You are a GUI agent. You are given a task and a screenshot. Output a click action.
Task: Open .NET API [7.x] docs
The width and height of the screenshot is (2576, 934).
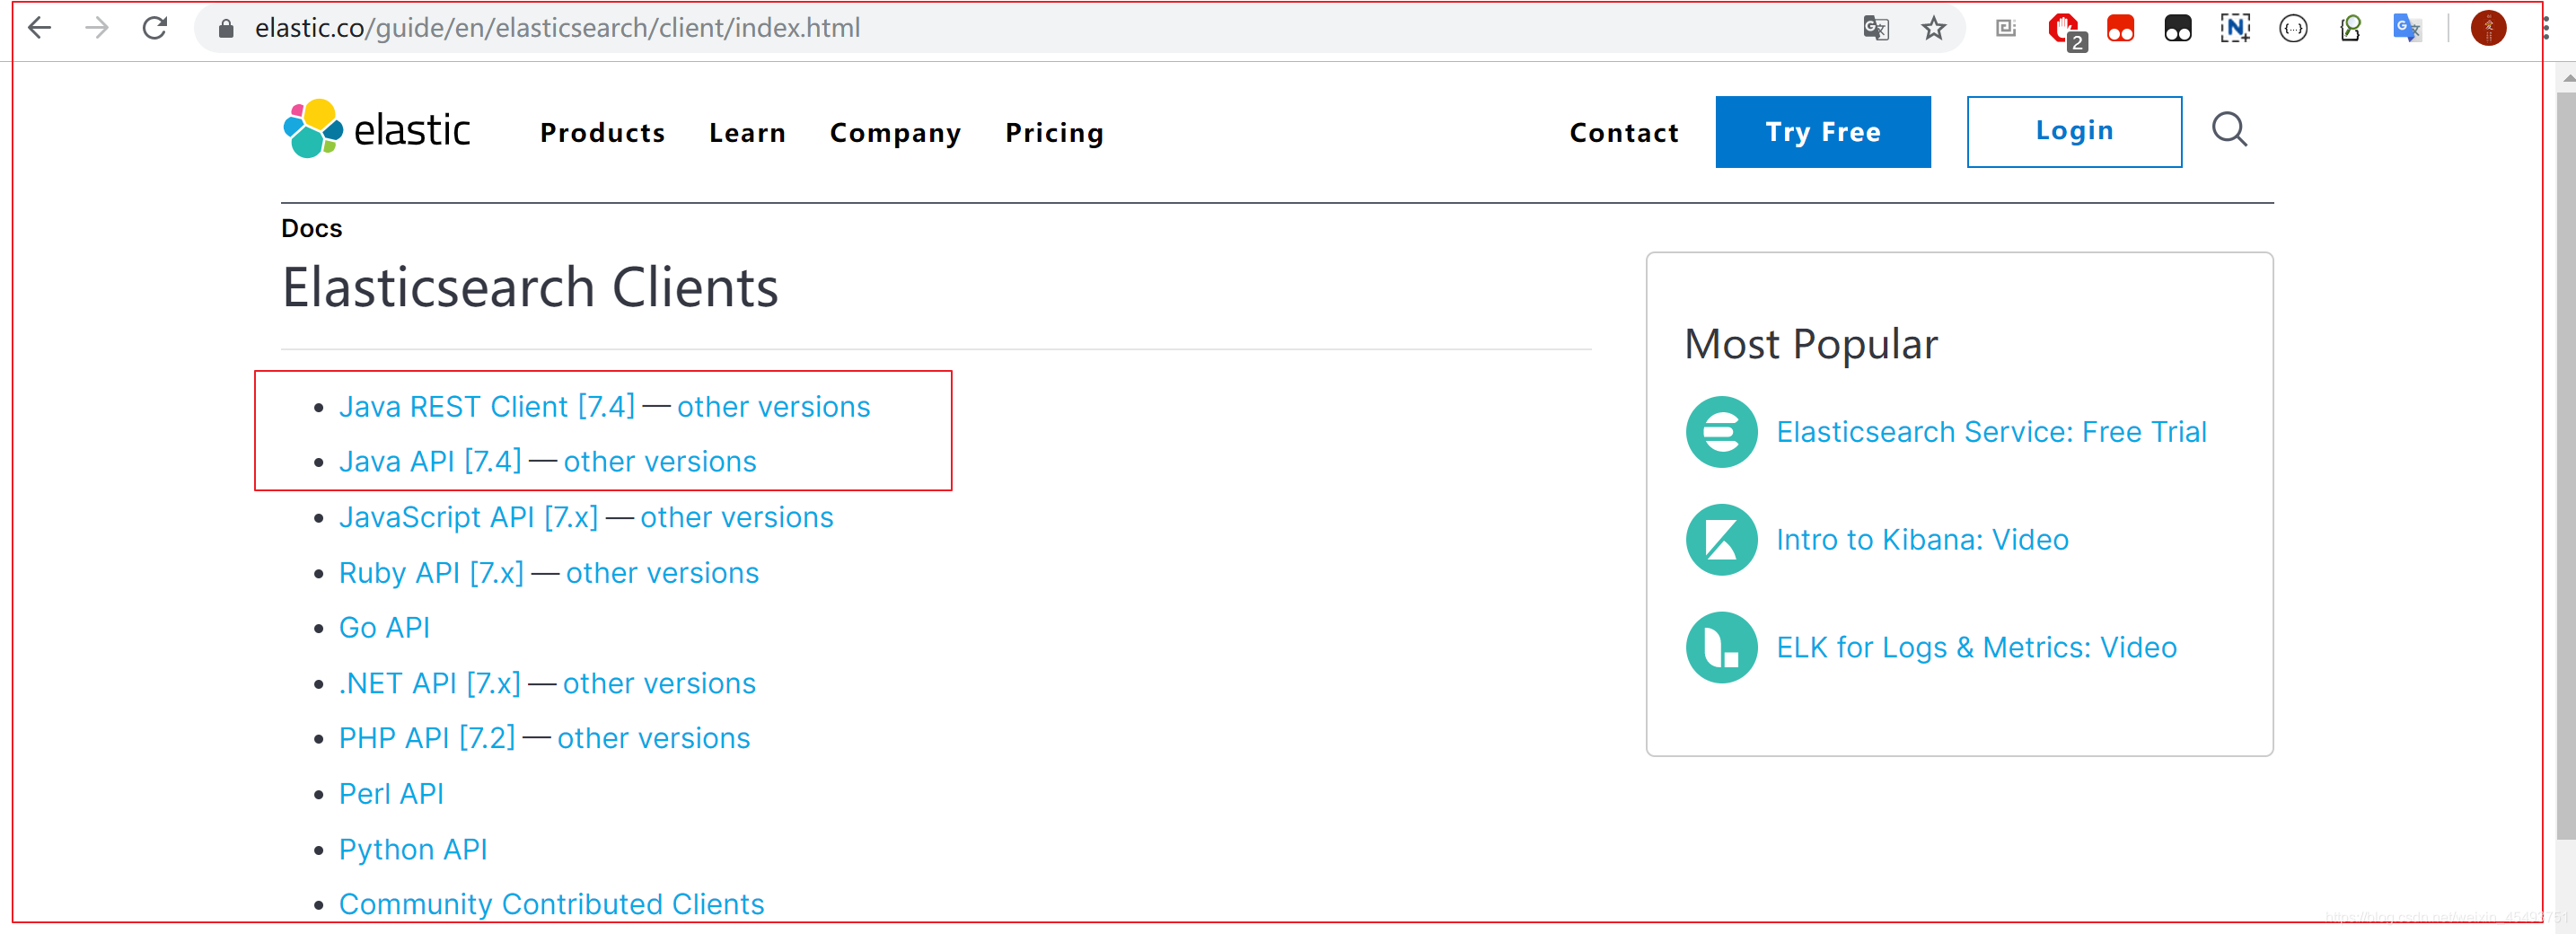coord(430,684)
